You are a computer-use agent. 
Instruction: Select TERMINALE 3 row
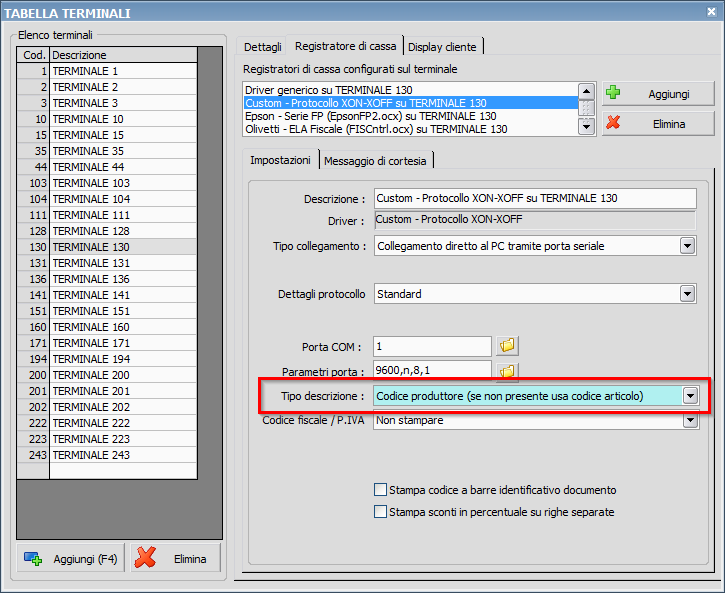(x=107, y=103)
